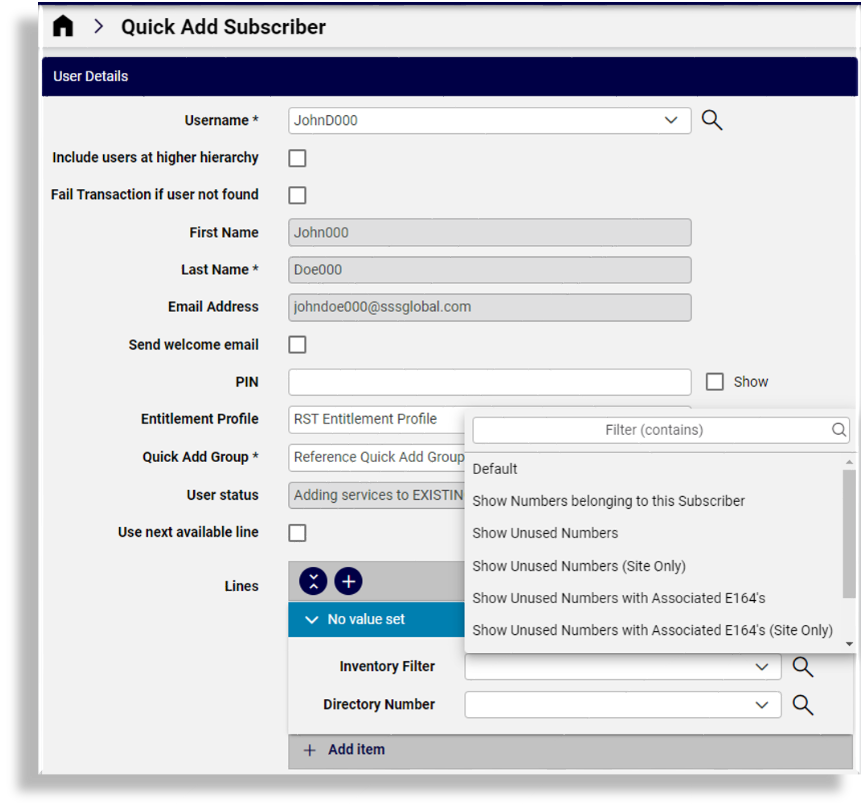Open the Directory Number search magnifier
Image resolution: width=863 pixels, height=809 pixels.
point(802,705)
